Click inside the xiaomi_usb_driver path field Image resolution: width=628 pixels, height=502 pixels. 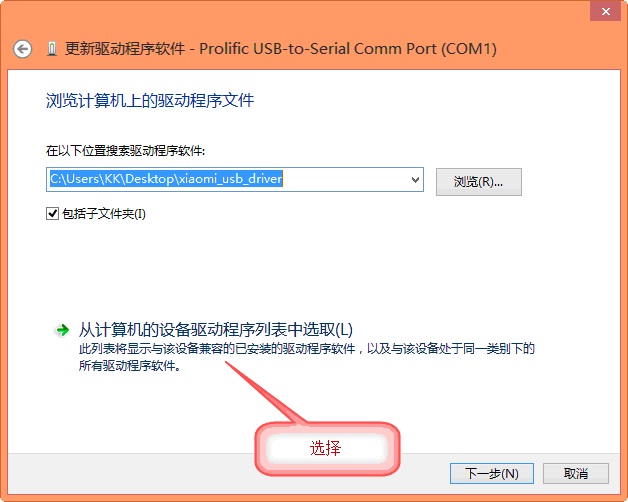(235, 179)
